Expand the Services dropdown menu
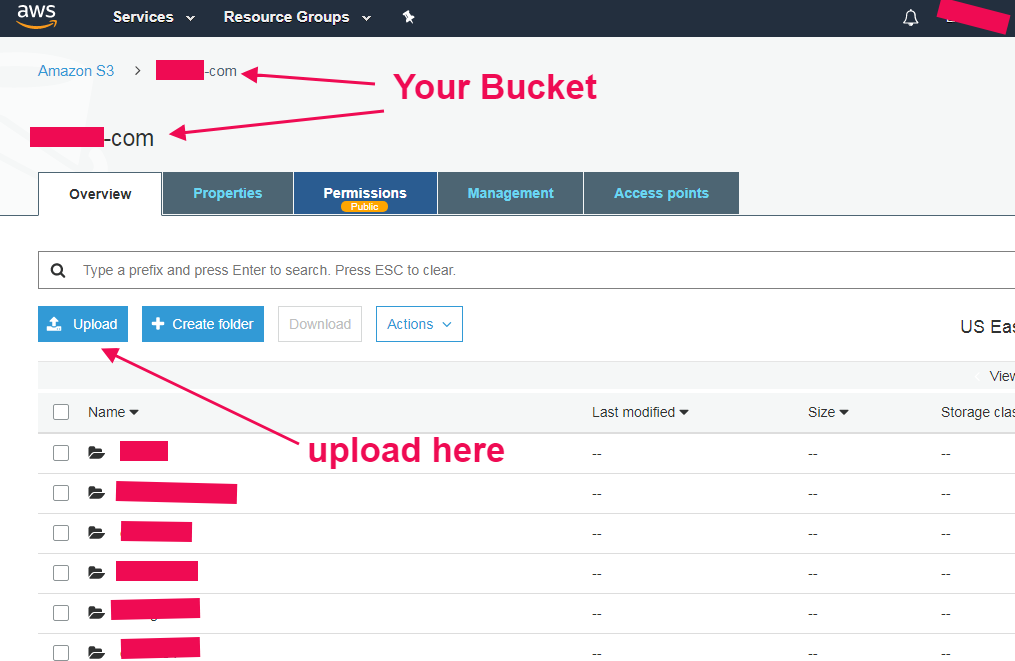 [154, 17]
